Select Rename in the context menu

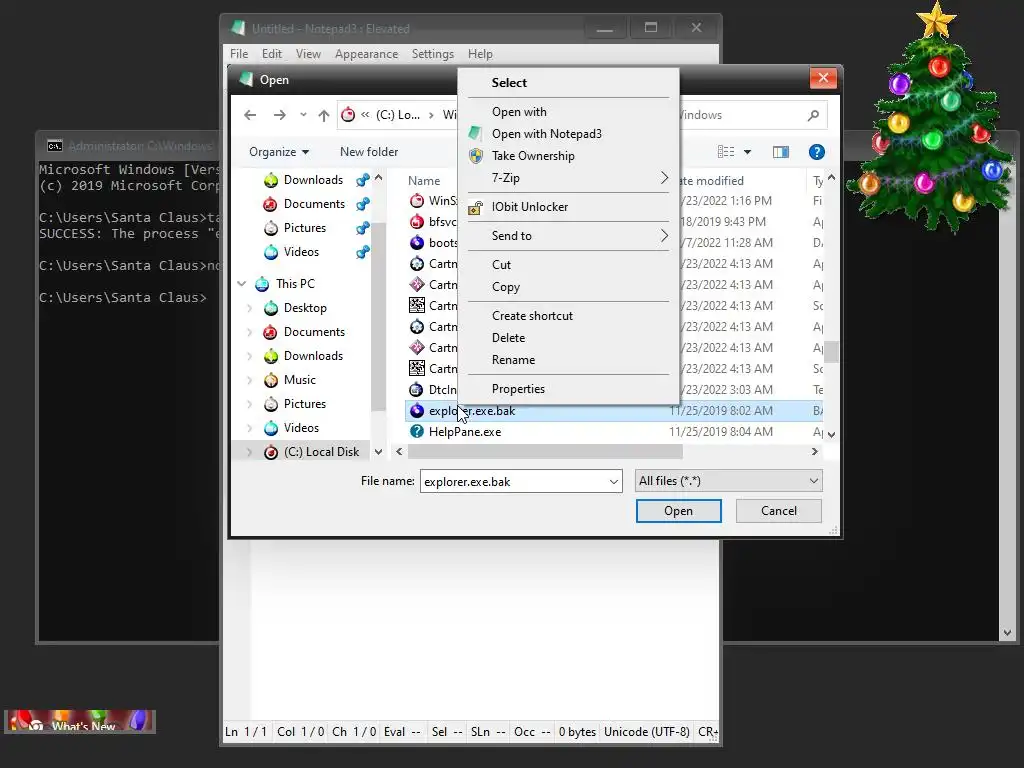pos(568,360)
